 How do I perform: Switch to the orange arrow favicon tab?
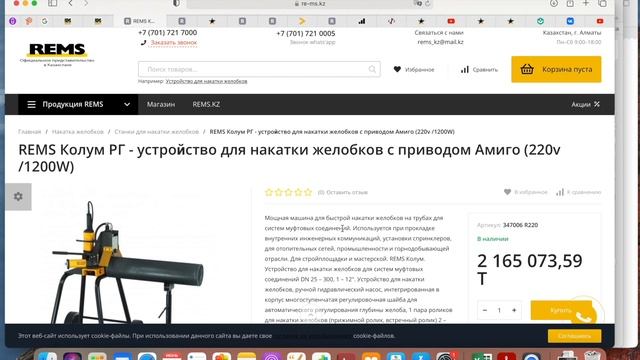tap(302, 21)
